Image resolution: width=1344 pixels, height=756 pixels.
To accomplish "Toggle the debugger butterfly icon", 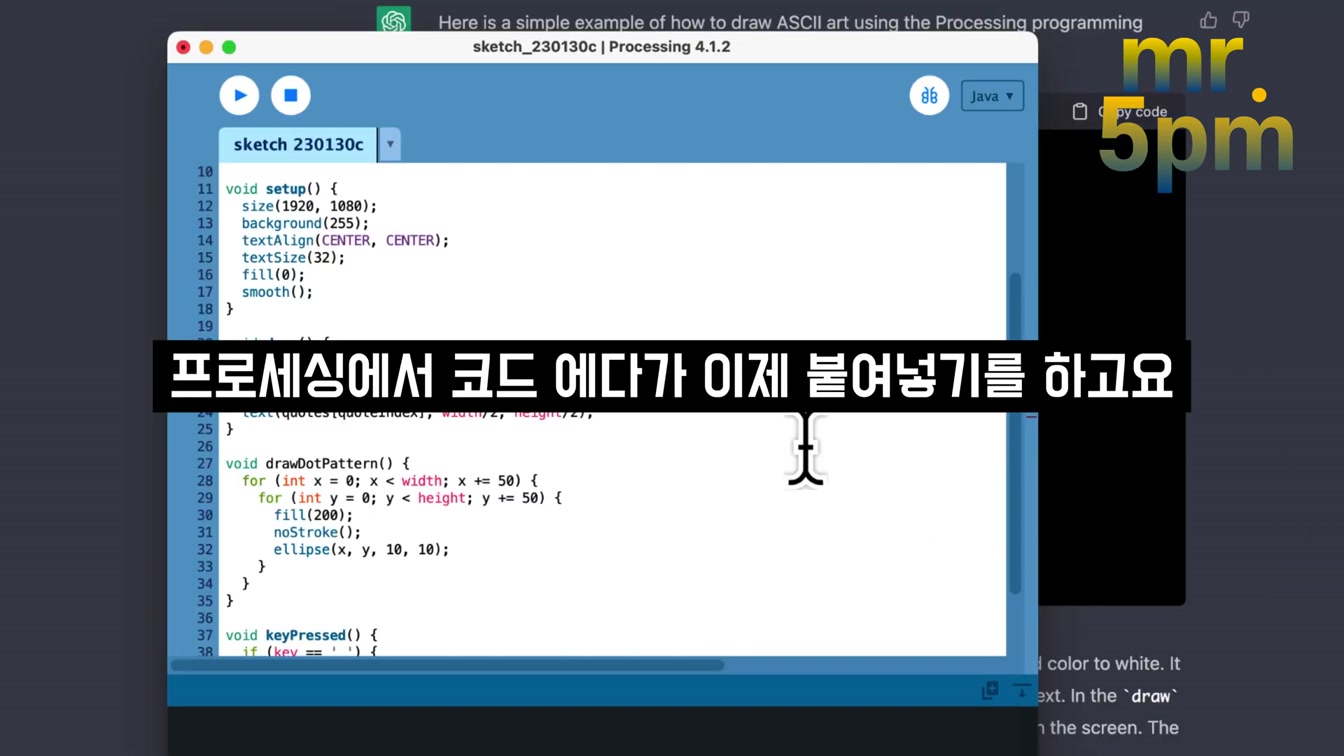I will 929,95.
